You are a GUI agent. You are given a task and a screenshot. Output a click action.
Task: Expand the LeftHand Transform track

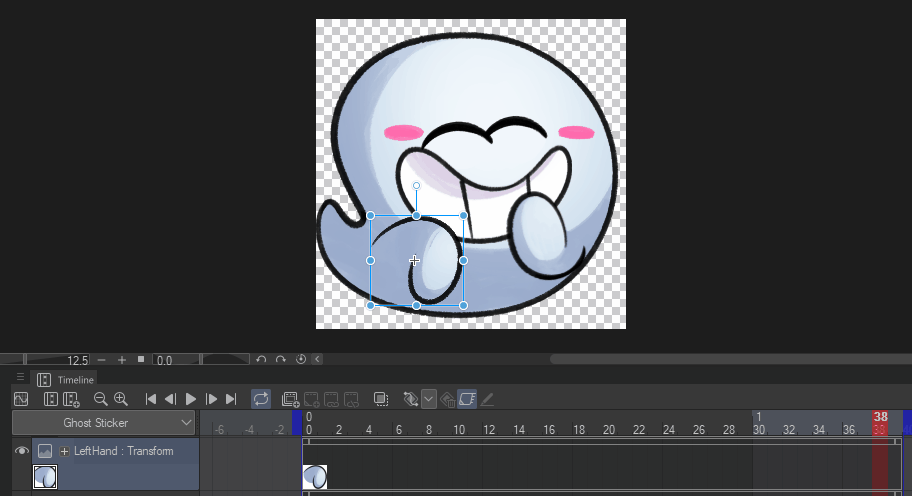(x=65, y=452)
